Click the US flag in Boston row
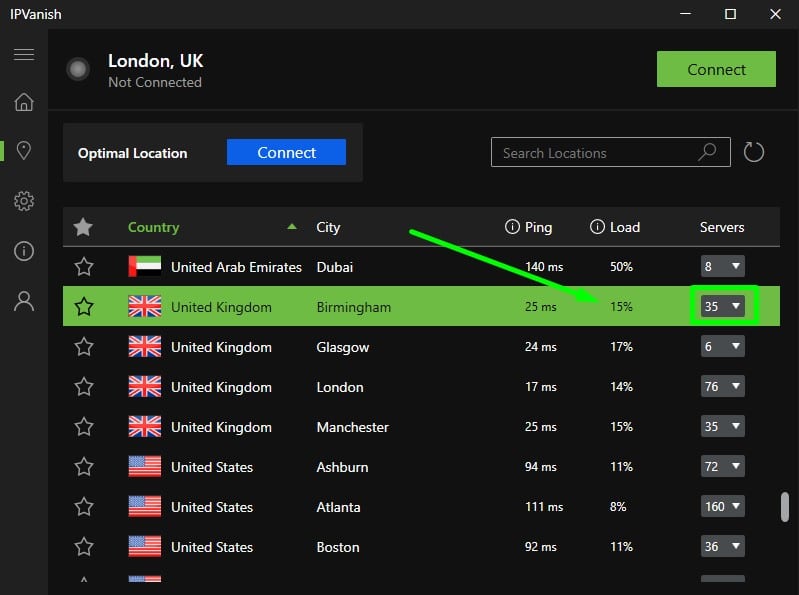 click(145, 547)
